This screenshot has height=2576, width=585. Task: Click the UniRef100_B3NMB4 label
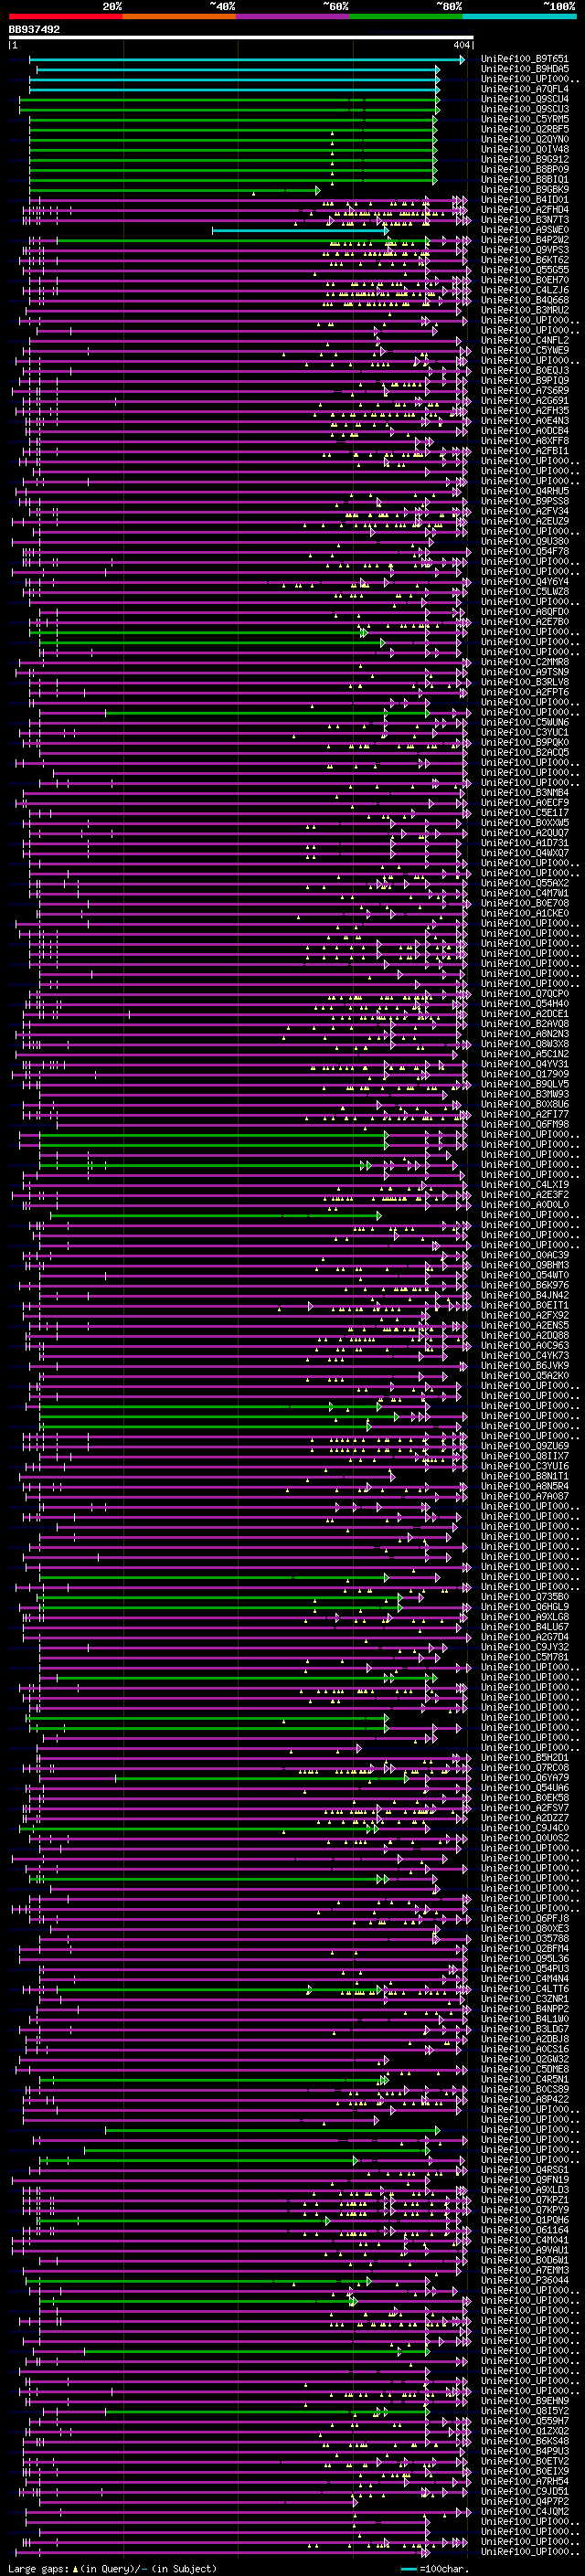pyautogui.click(x=525, y=792)
